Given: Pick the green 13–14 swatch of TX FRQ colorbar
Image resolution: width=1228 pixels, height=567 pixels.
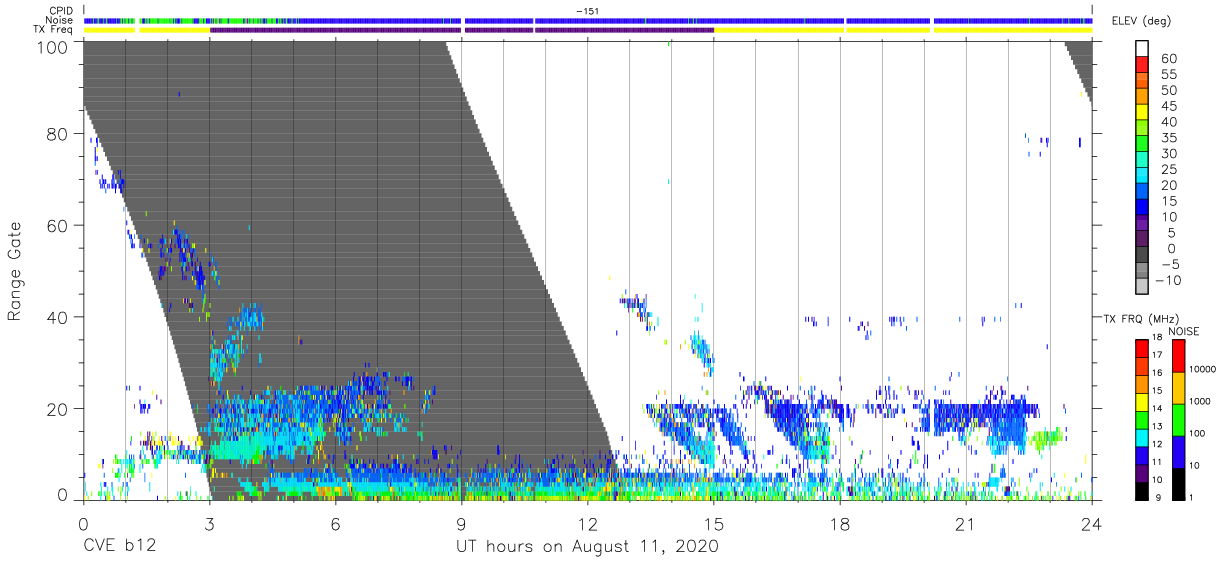Looking at the screenshot, I should pos(1142,420).
